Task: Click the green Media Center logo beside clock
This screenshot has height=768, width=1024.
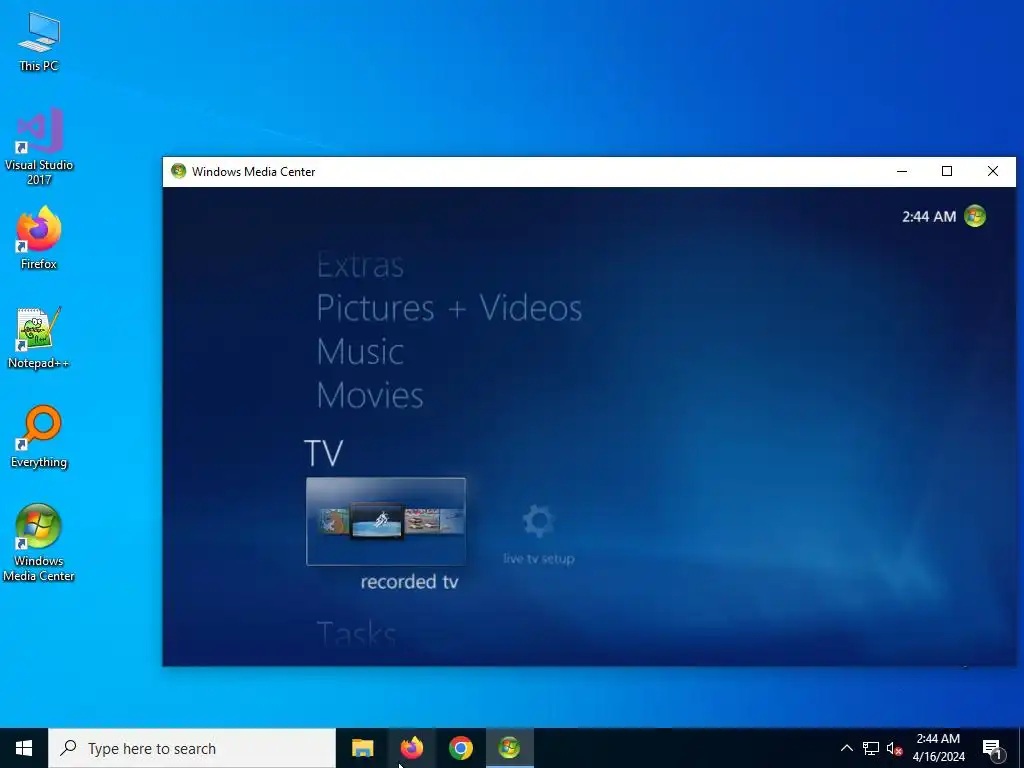Action: click(x=975, y=216)
